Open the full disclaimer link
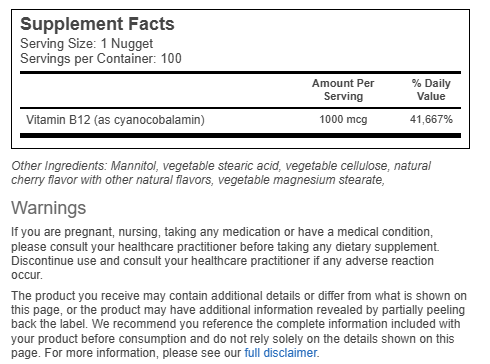This screenshot has width=490, height=364. (x=281, y=352)
